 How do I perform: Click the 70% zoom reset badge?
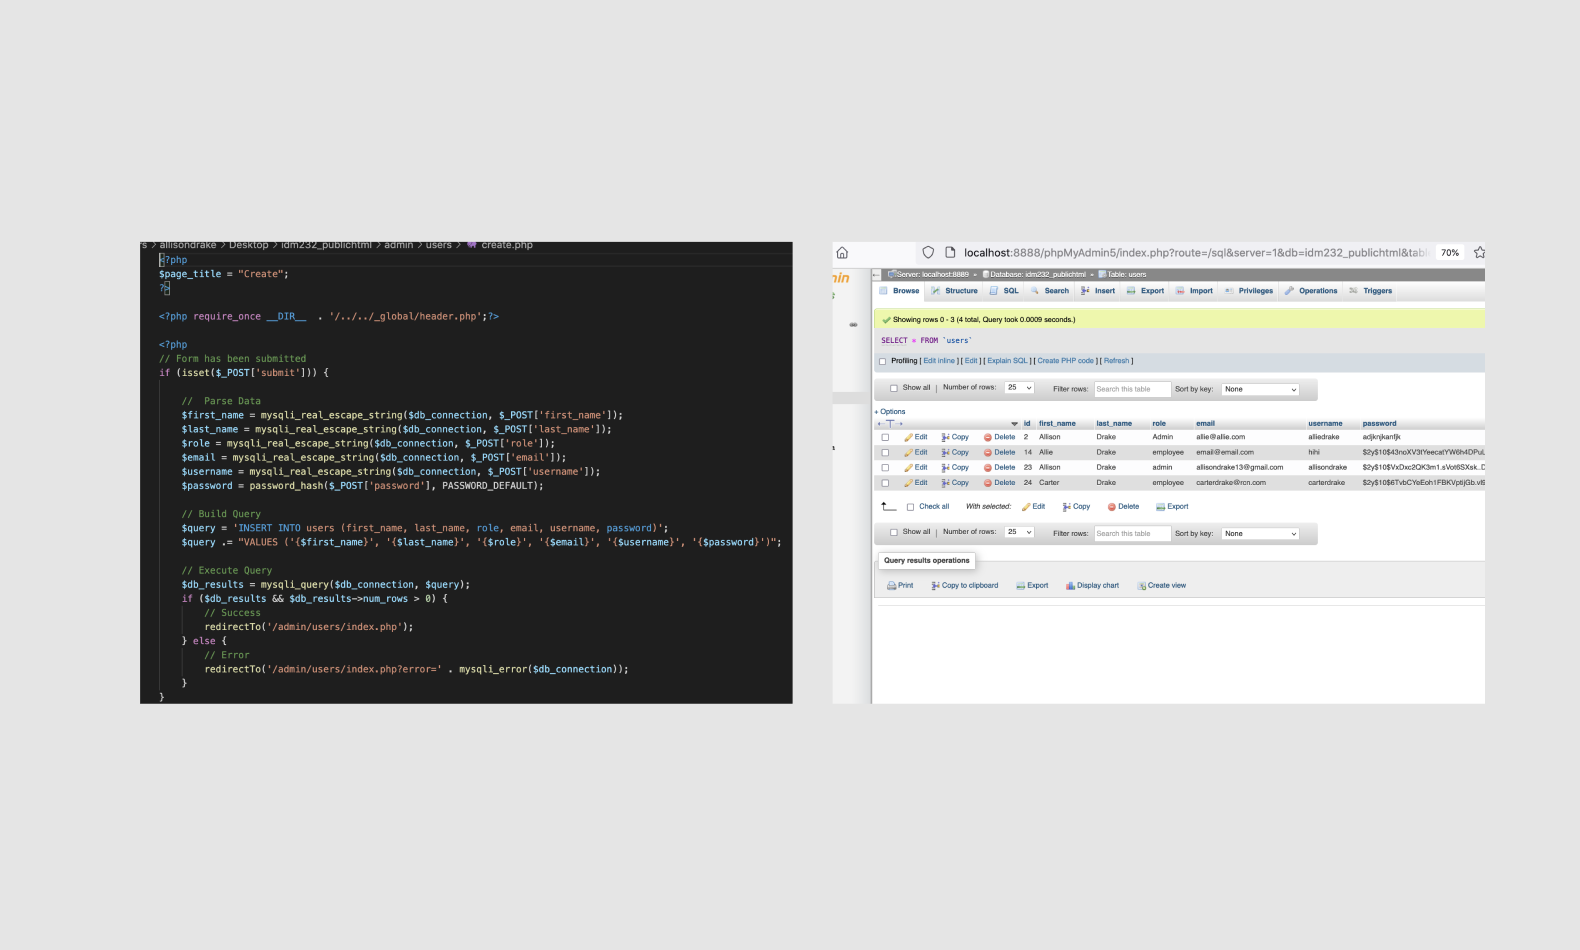coord(1450,253)
